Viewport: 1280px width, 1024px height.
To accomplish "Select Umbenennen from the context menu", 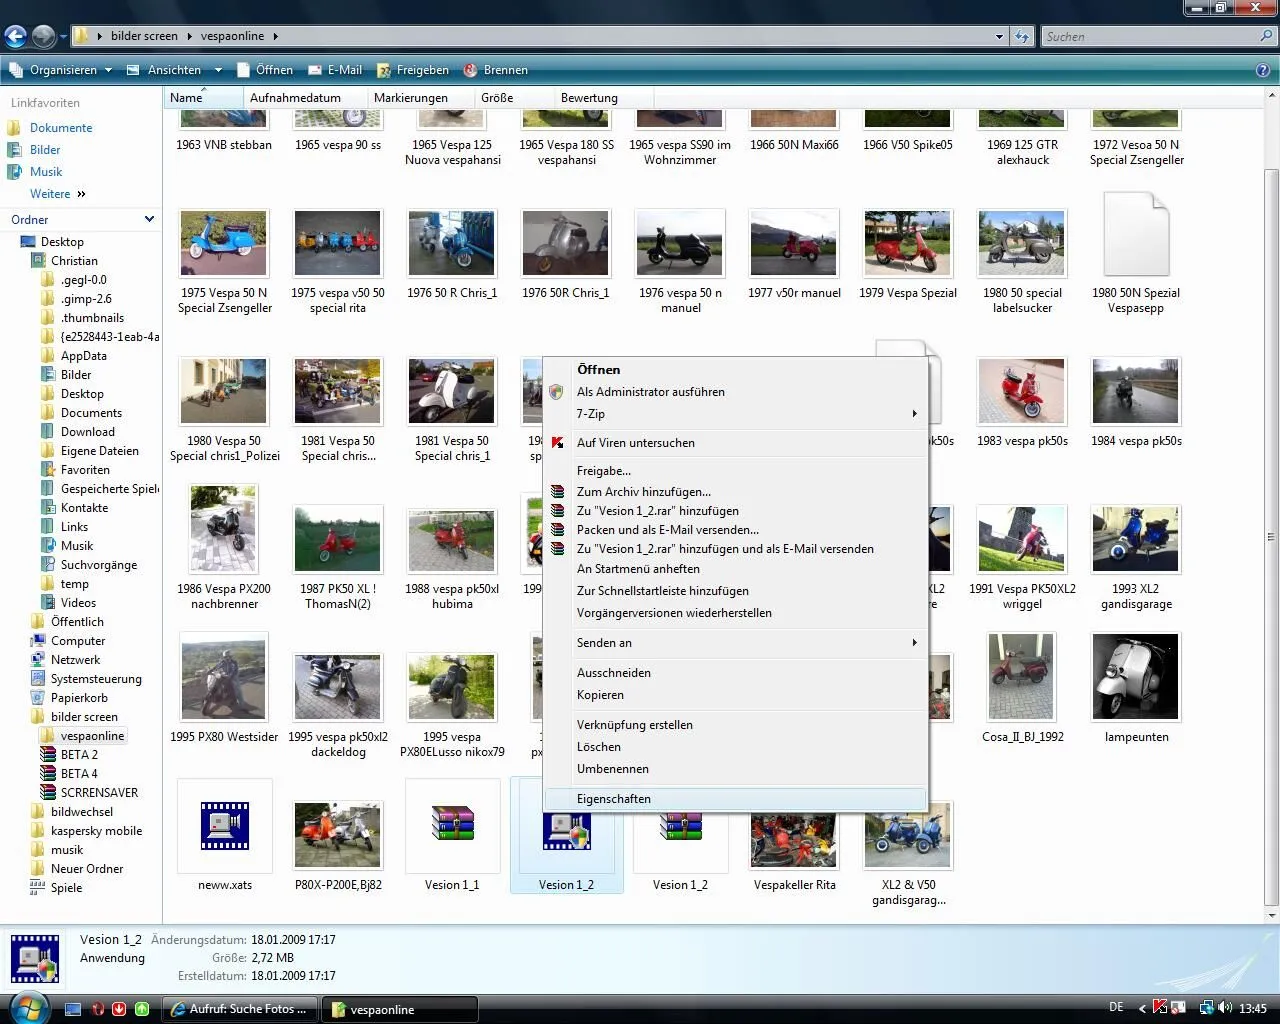I will tap(612, 769).
